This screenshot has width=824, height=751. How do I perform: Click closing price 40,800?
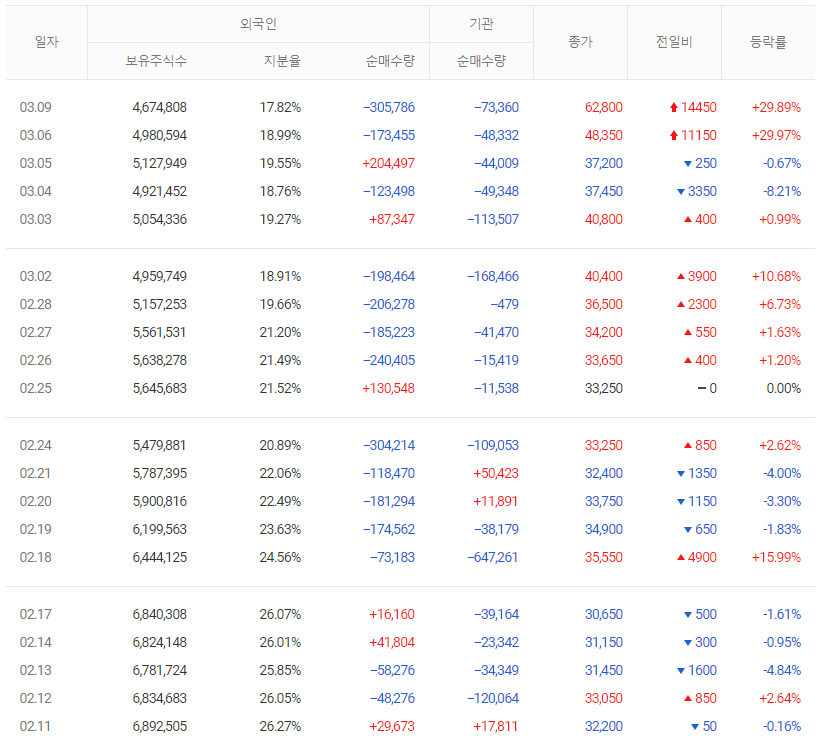(x=604, y=220)
